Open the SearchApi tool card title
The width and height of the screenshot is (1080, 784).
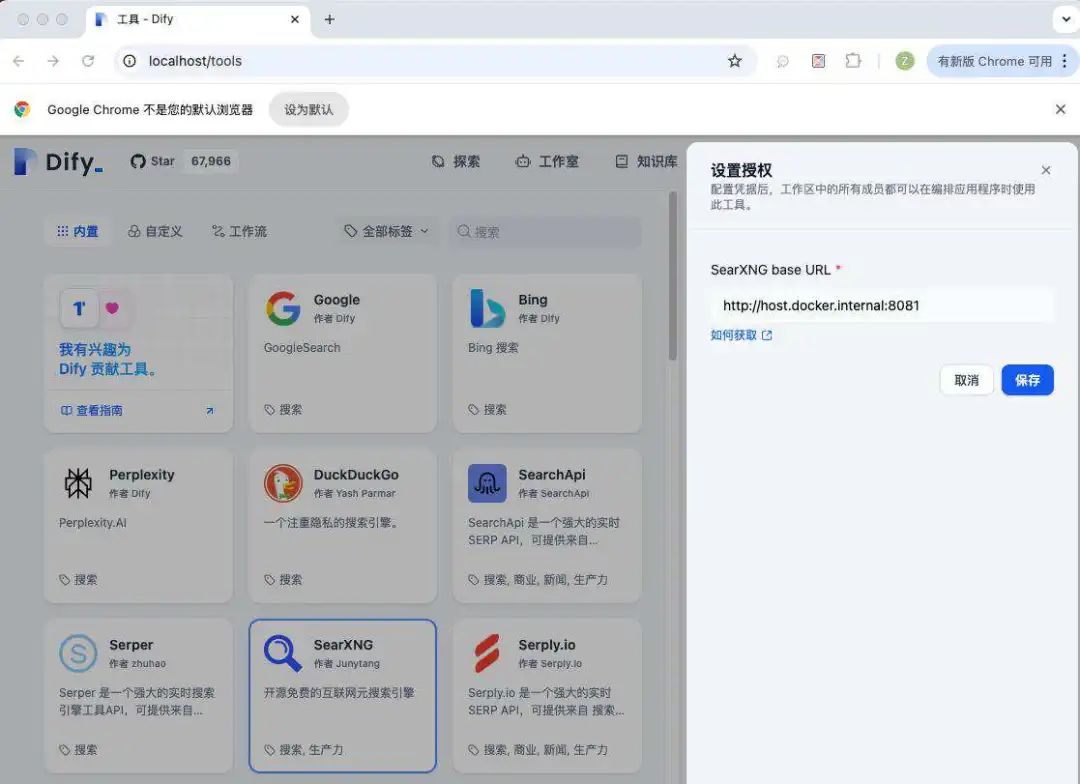pyautogui.click(x=552, y=475)
